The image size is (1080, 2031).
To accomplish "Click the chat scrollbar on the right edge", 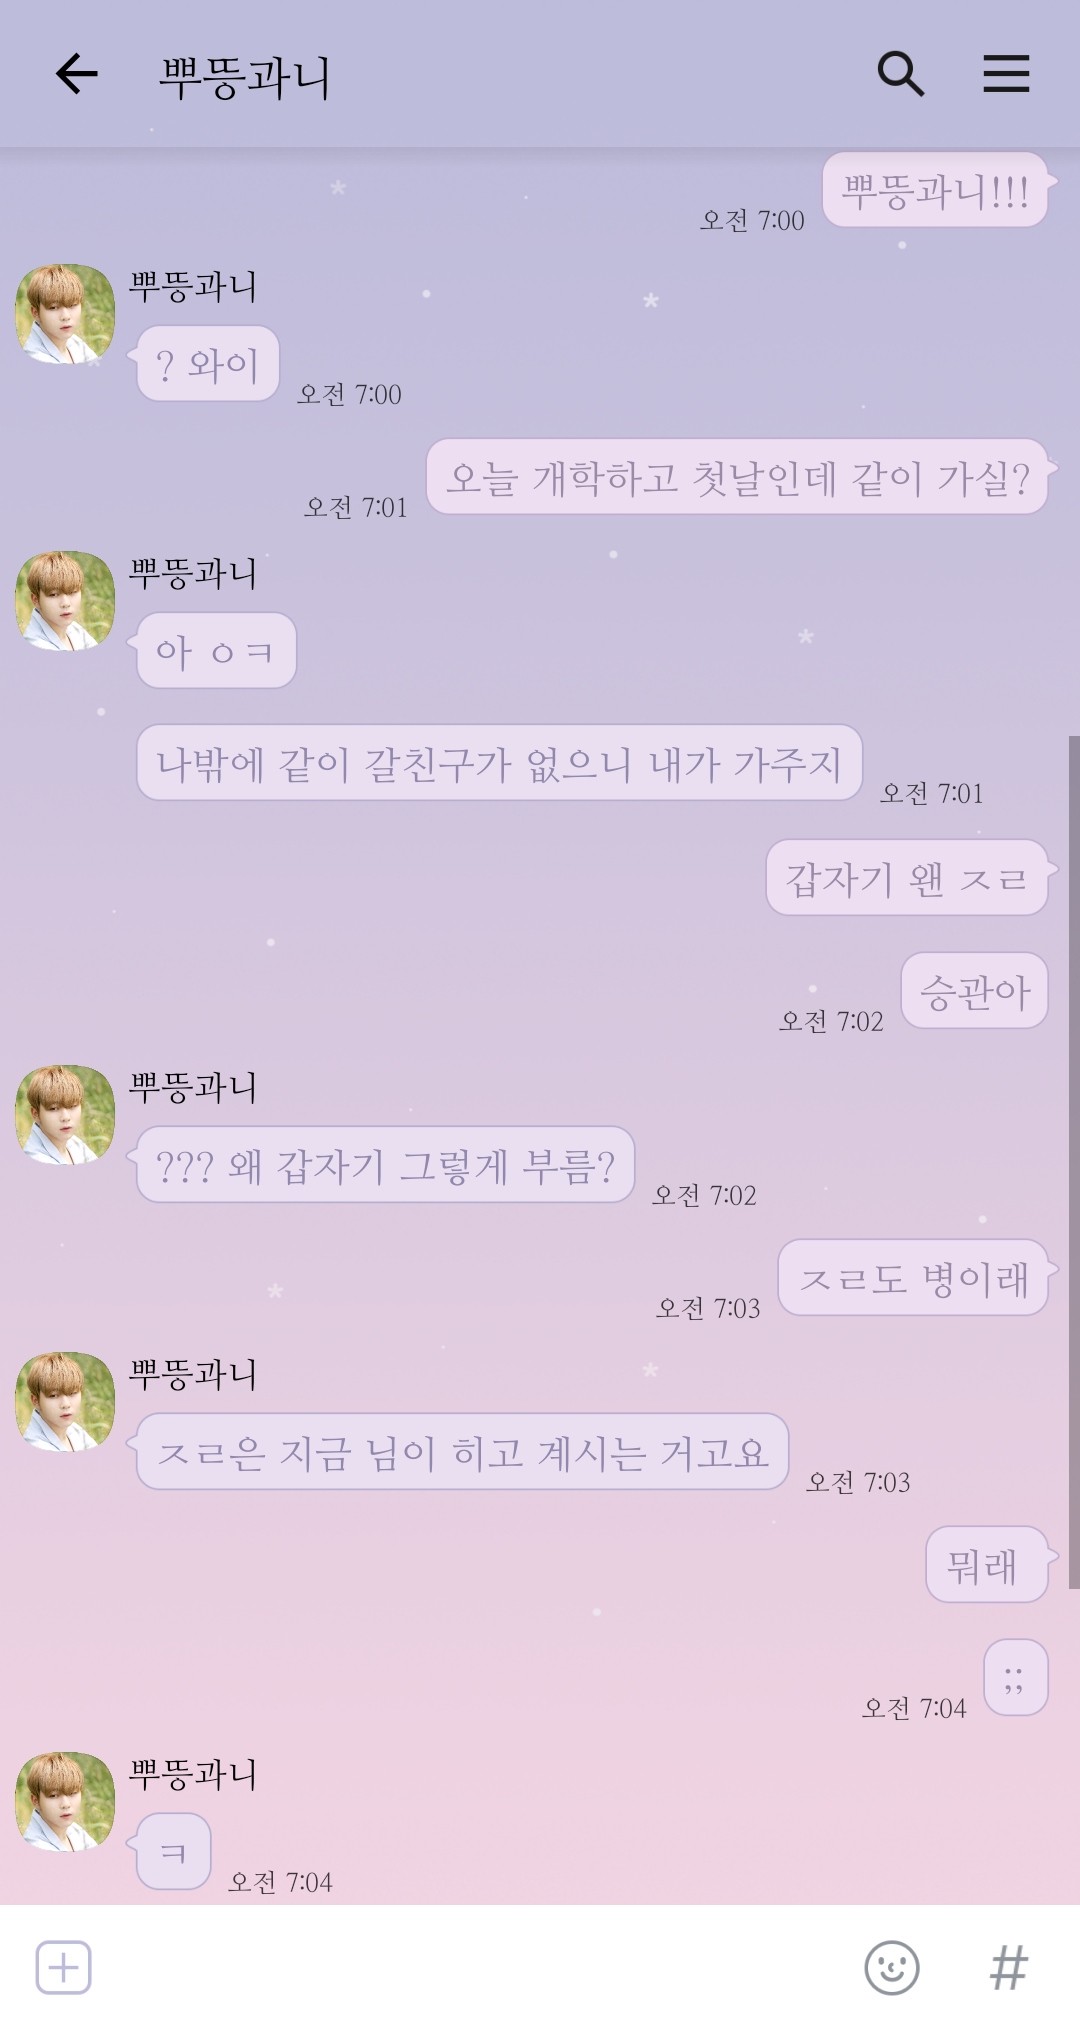I will pos(1074,1162).
